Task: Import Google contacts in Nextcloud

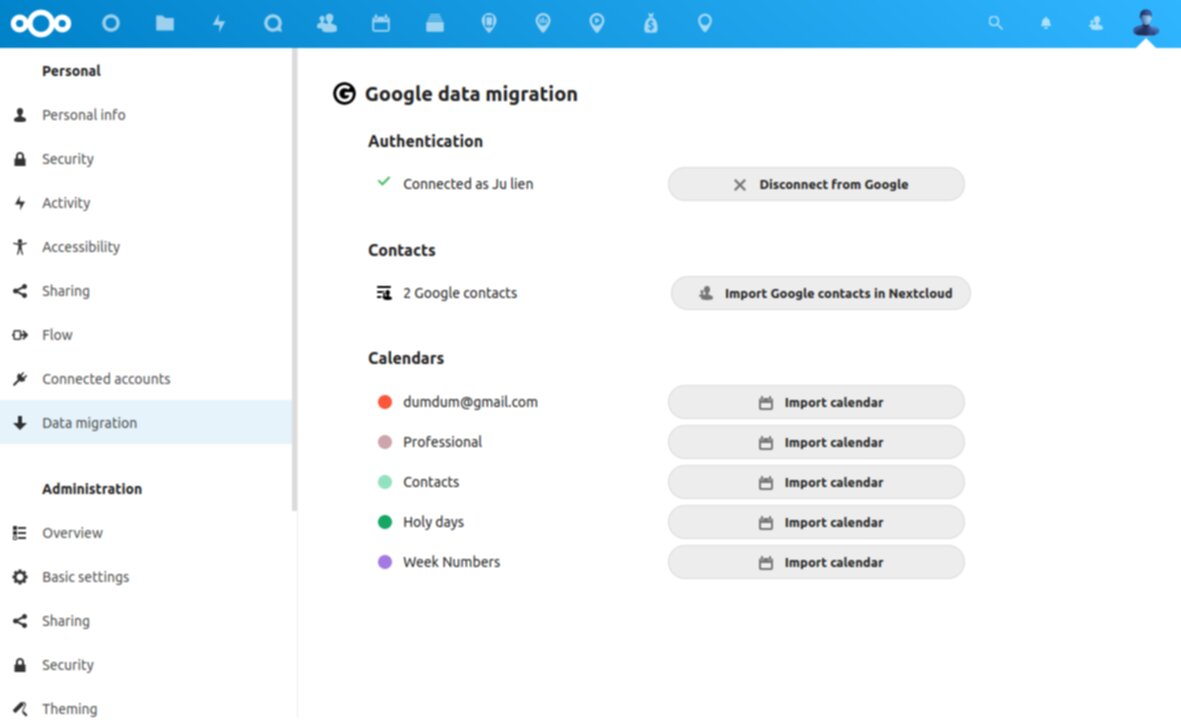Action: [x=820, y=294]
